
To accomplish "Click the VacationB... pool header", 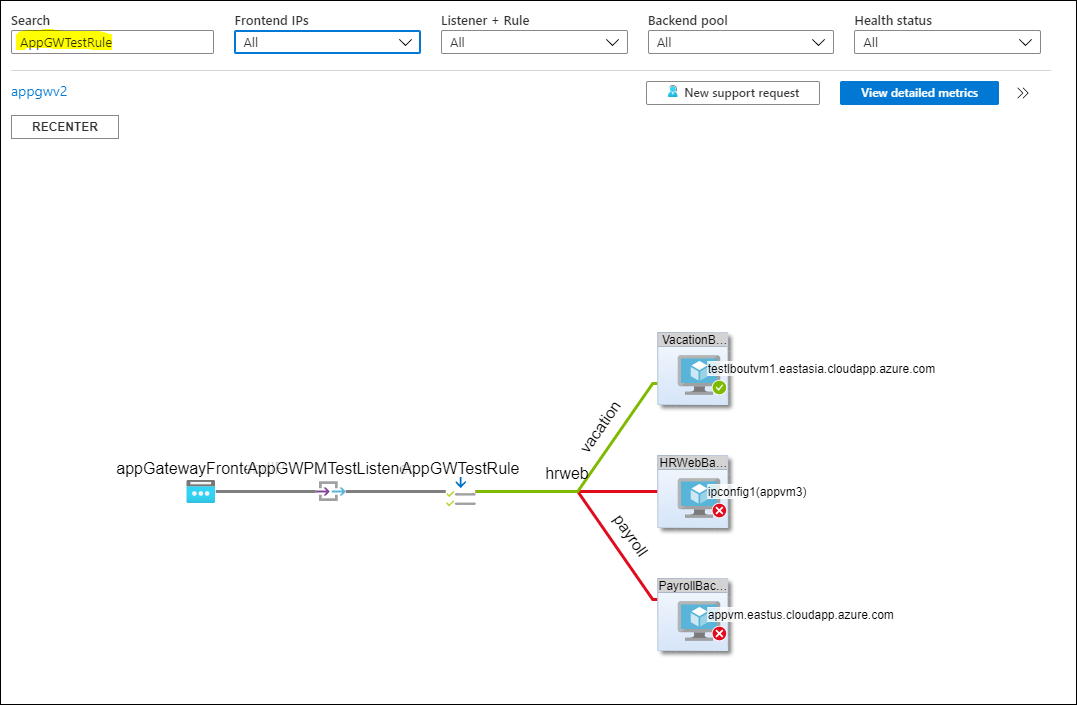I will [x=692, y=339].
